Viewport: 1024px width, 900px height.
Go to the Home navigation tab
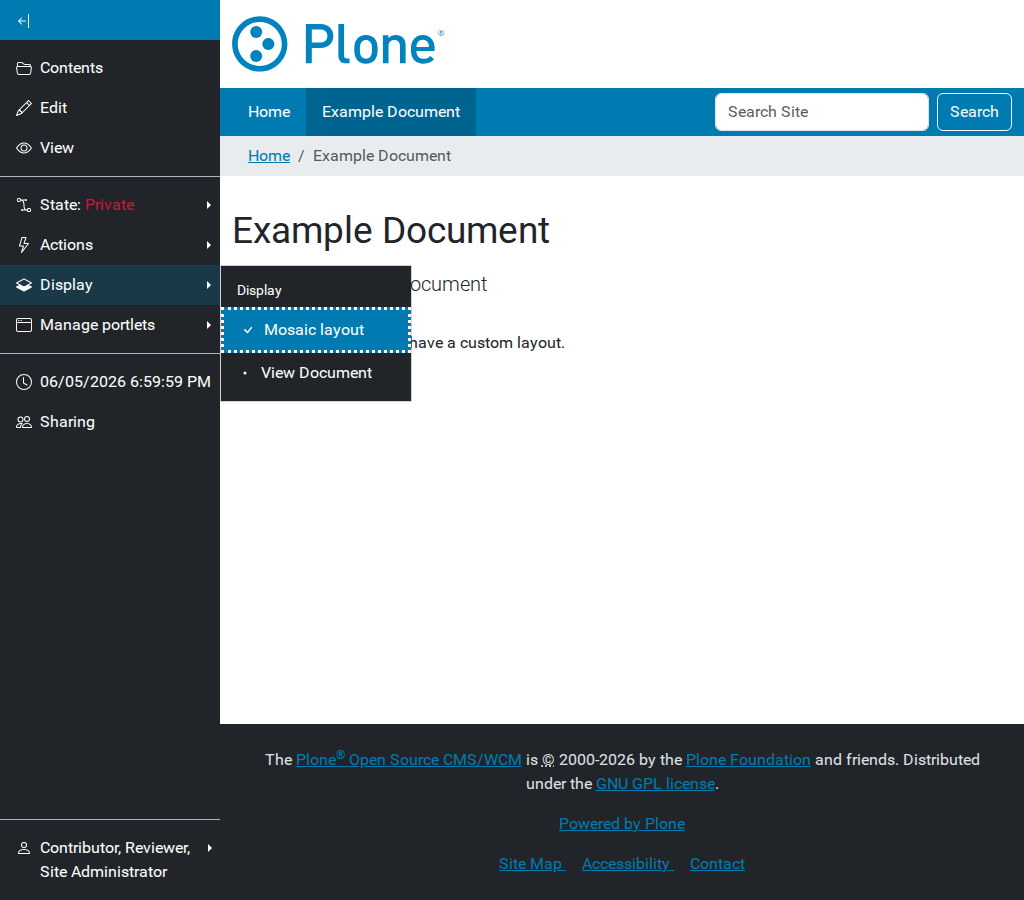(x=269, y=112)
